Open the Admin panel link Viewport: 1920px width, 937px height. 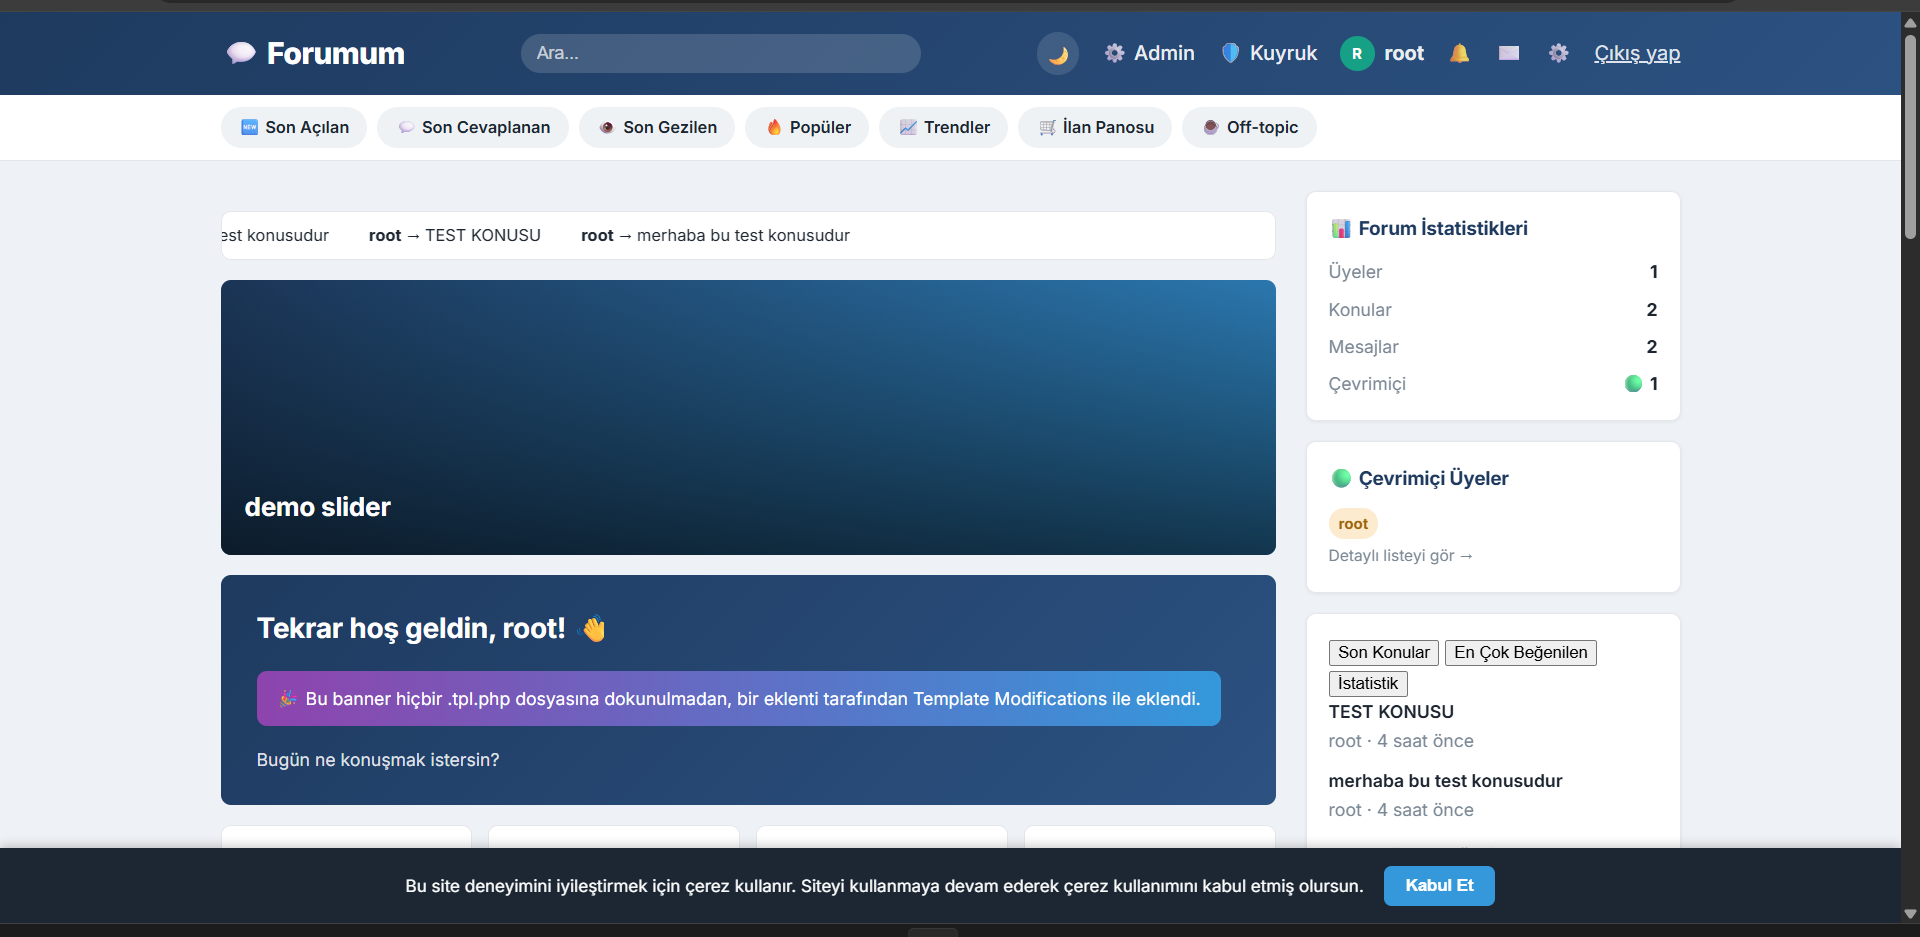coord(1149,53)
